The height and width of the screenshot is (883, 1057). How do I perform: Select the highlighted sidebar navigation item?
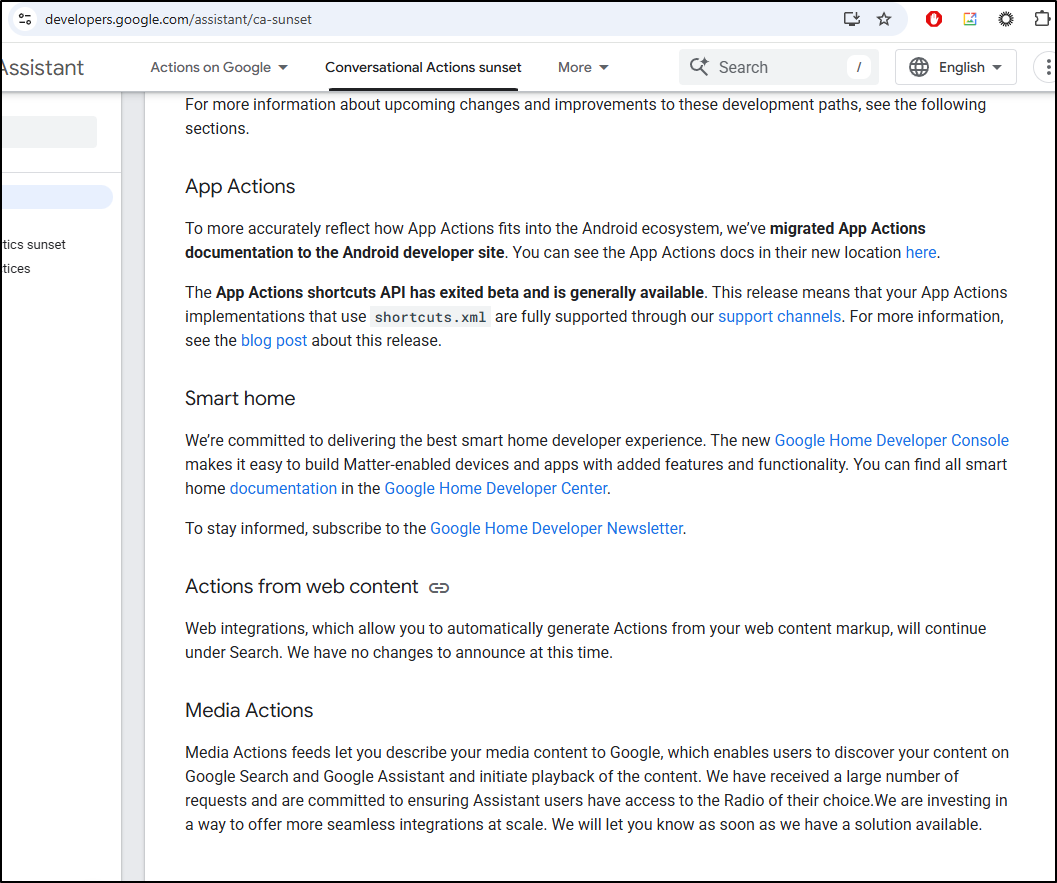click(x=57, y=197)
